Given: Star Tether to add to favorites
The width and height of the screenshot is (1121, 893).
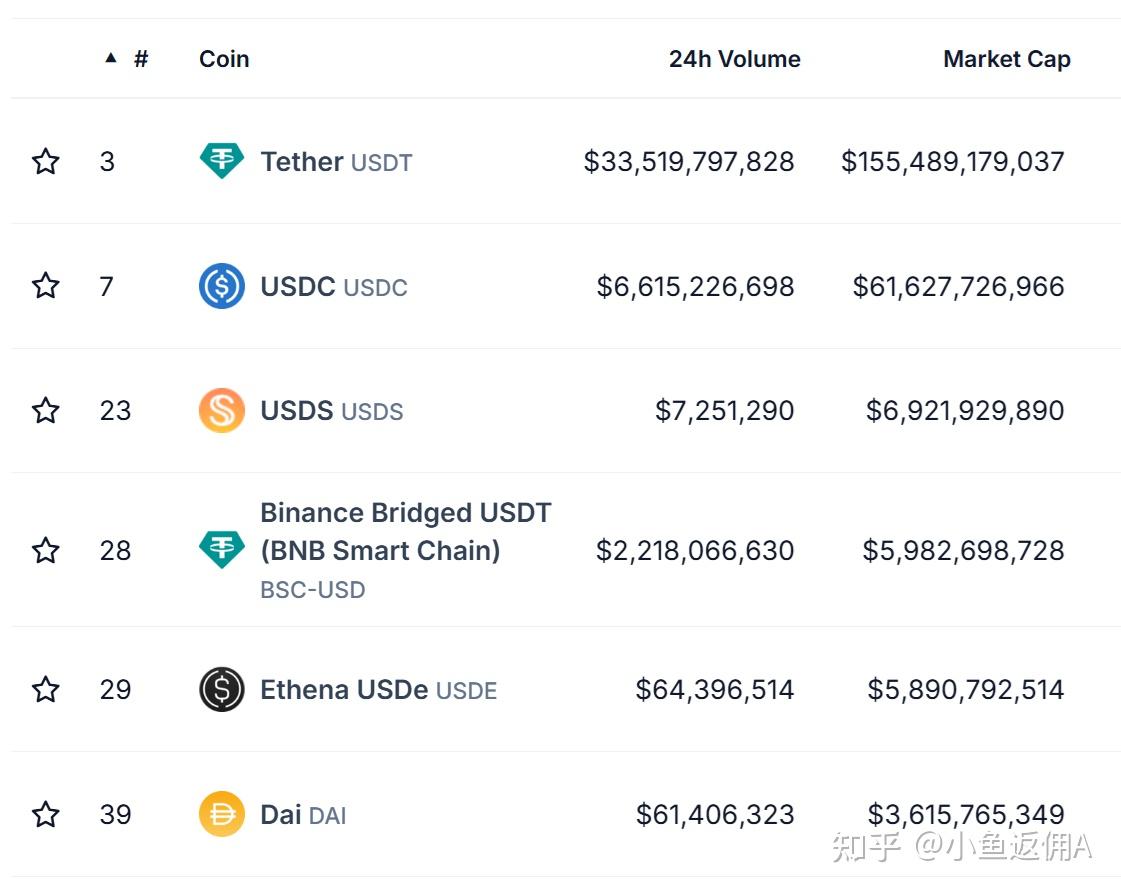Looking at the screenshot, I should pos(46,161).
